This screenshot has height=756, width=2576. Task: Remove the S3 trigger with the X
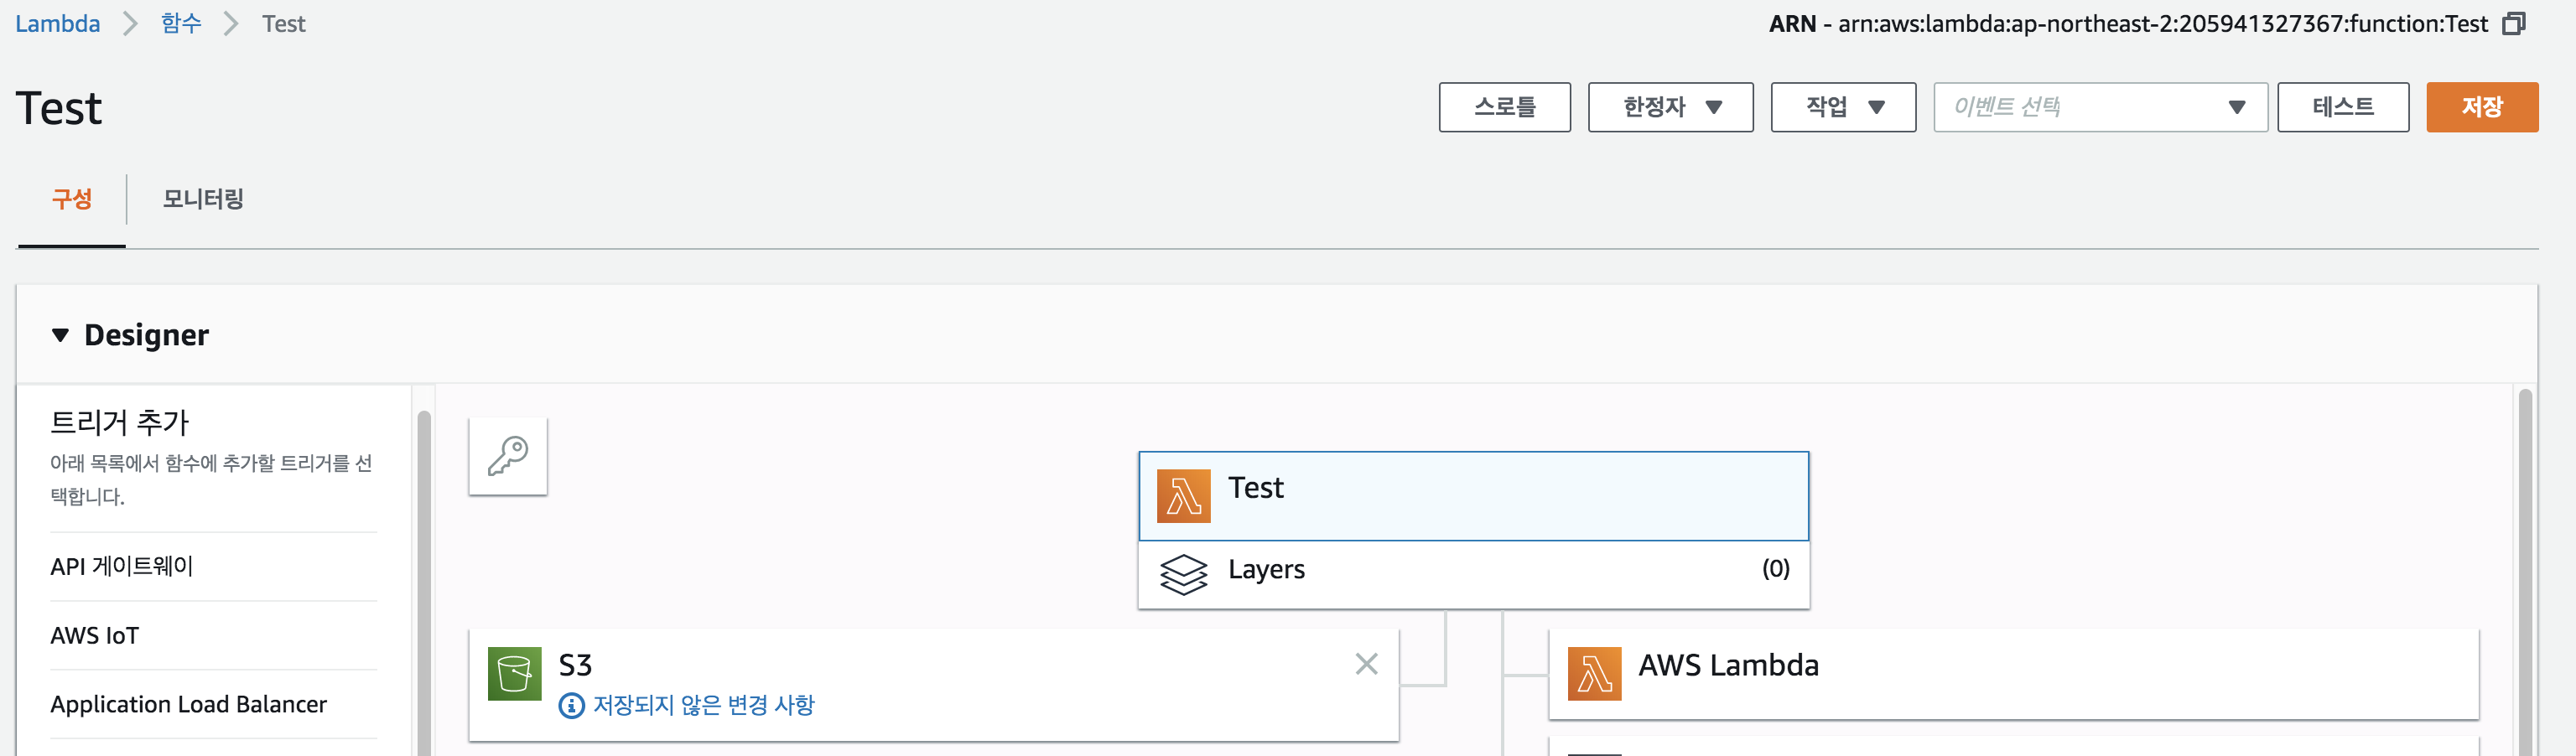point(1366,664)
